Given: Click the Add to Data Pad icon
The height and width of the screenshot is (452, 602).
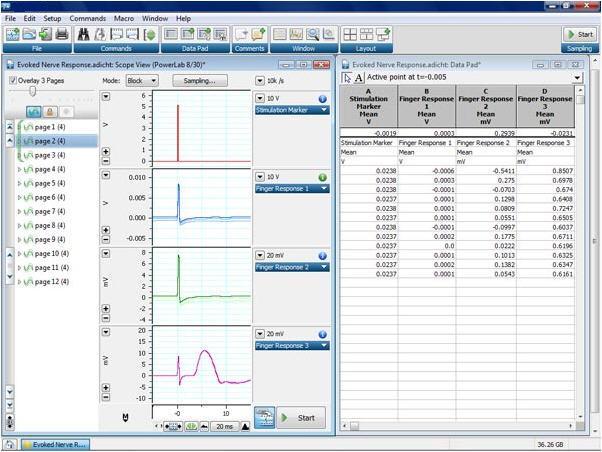Looking at the screenshot, I should 187,35.
